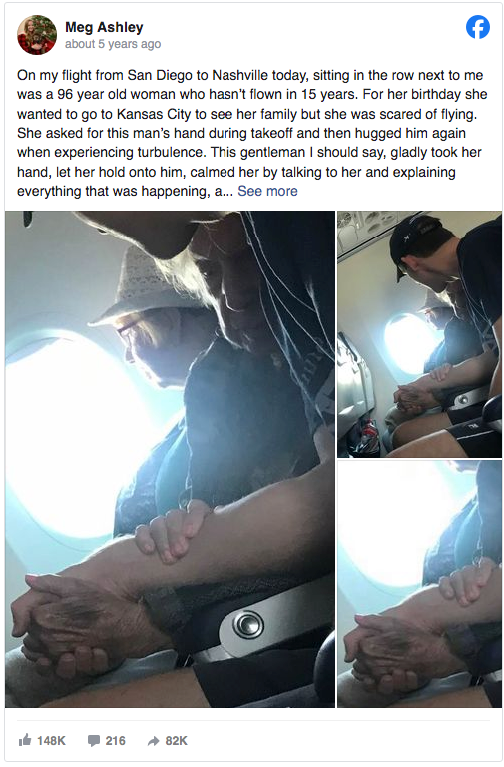504x767 pixels.
Task: Click the comment bubble icon
Action: [94, 741]
